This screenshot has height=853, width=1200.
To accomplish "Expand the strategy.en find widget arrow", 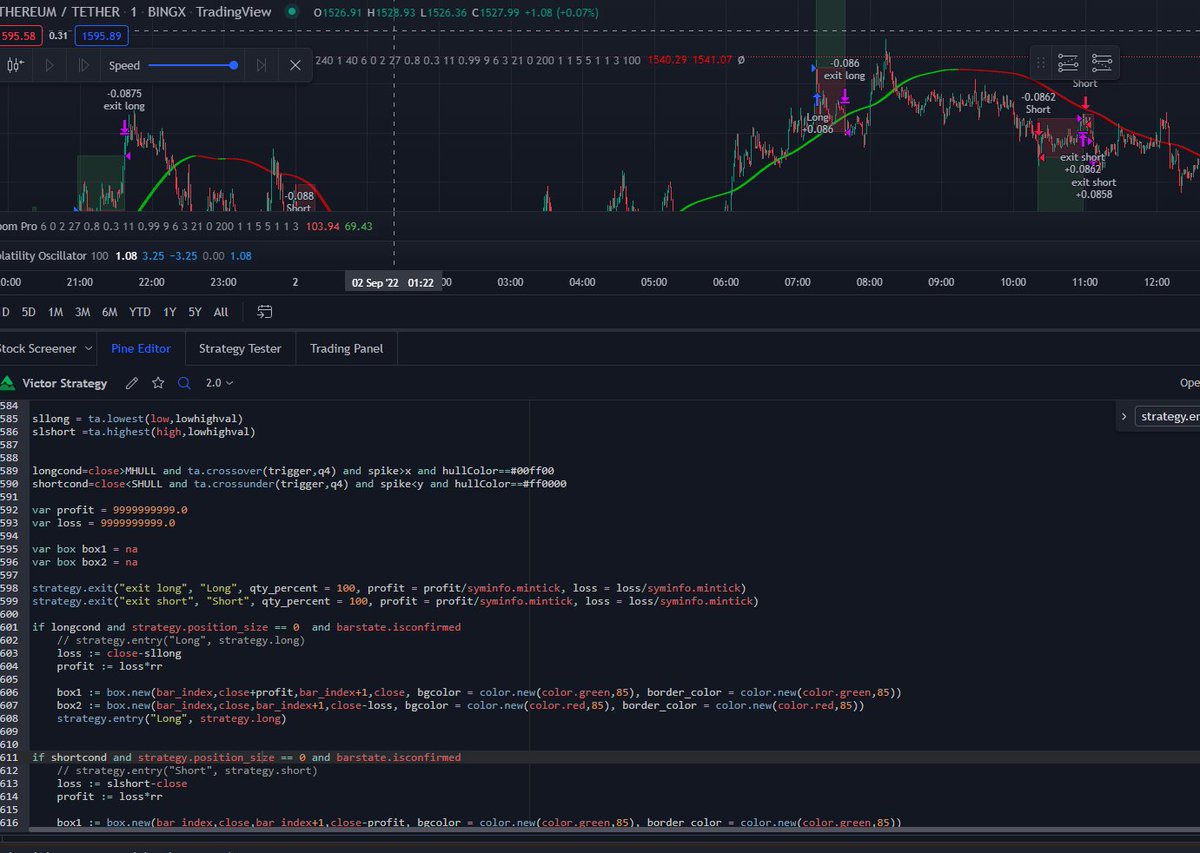I will (x=1123, y=416).
